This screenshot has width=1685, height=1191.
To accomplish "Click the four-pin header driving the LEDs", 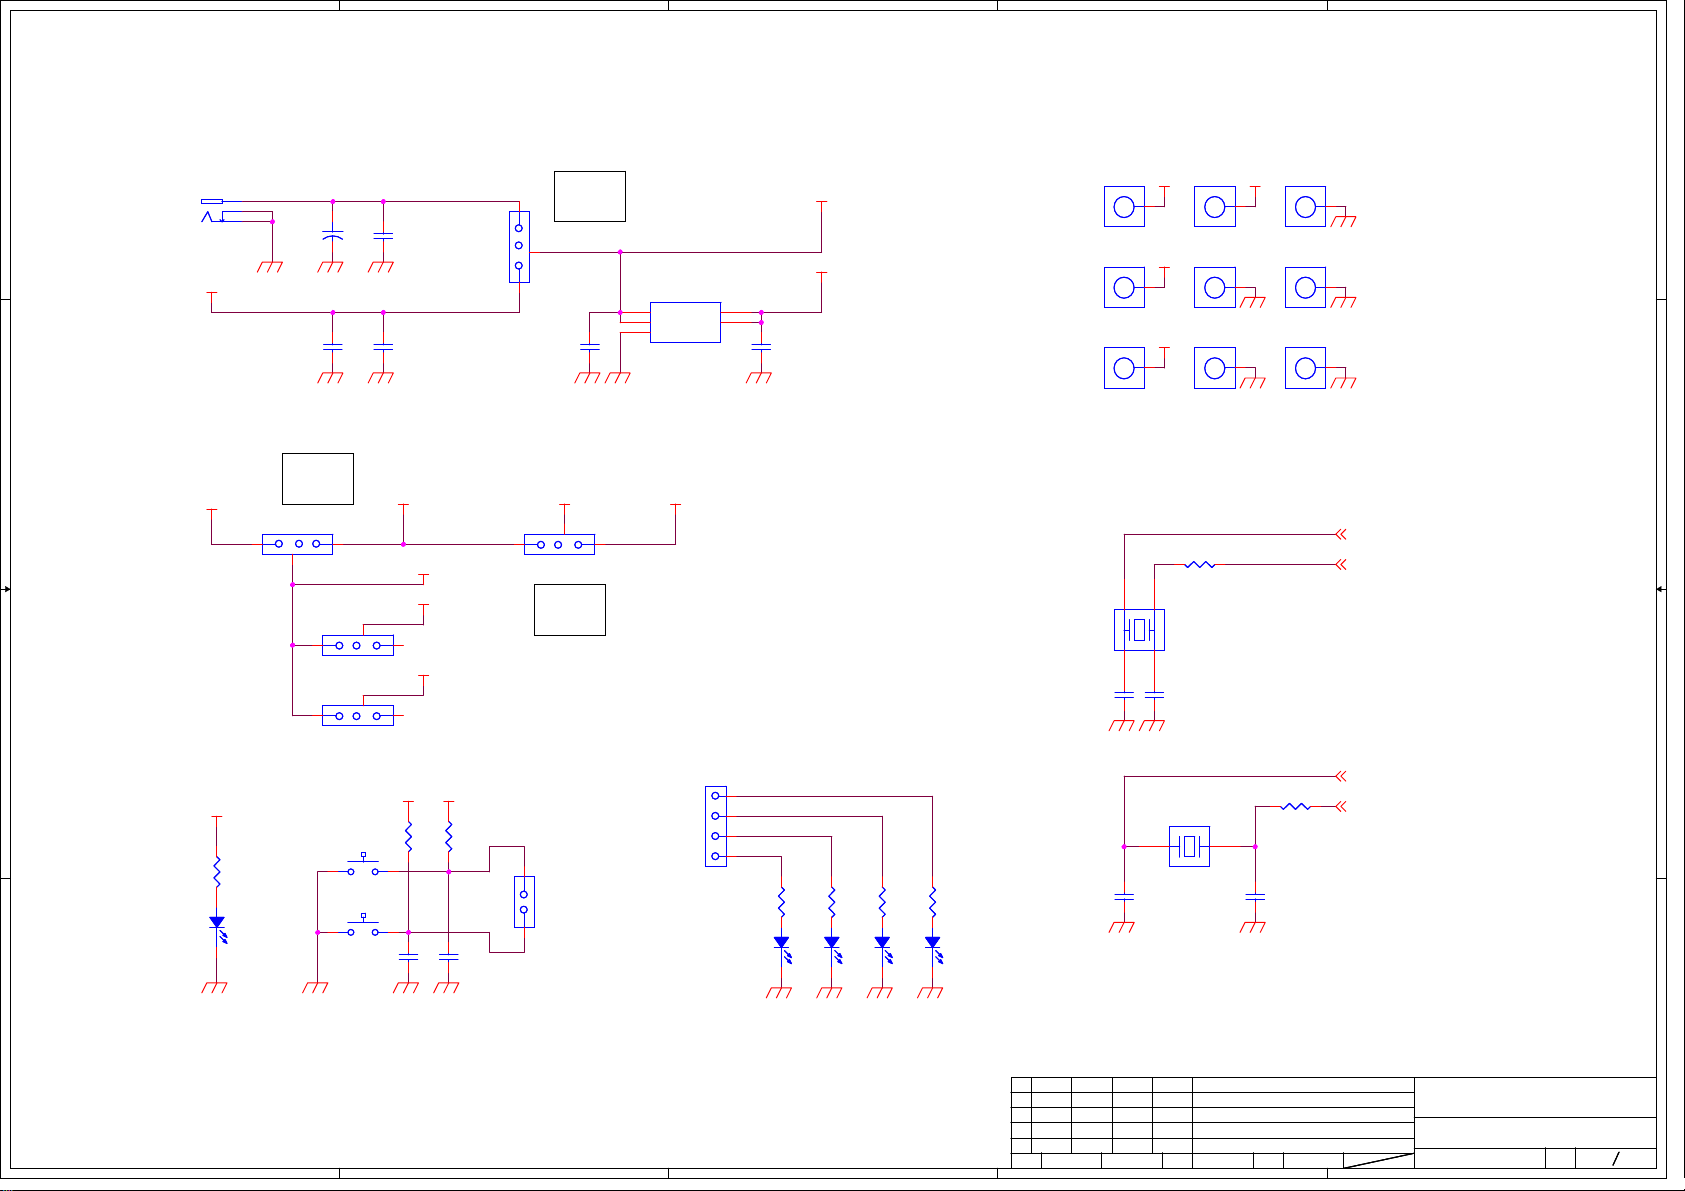I will [716, 826].
